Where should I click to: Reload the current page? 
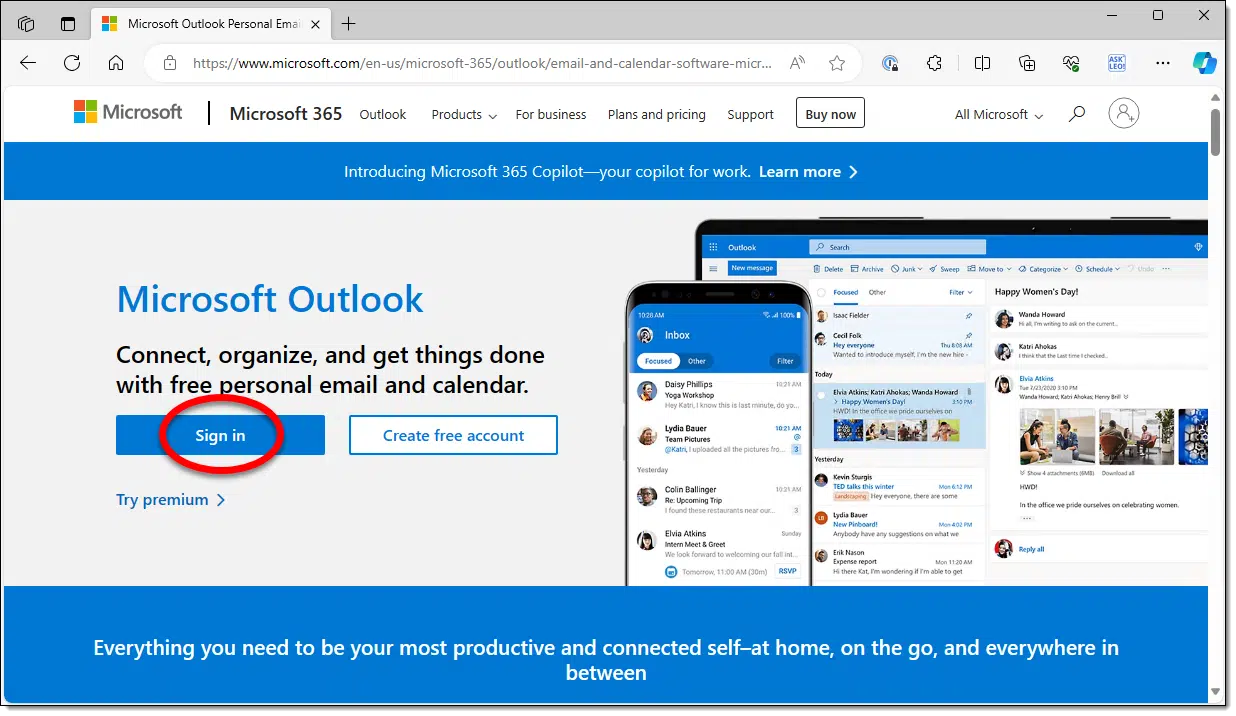[x=72, y=63]
